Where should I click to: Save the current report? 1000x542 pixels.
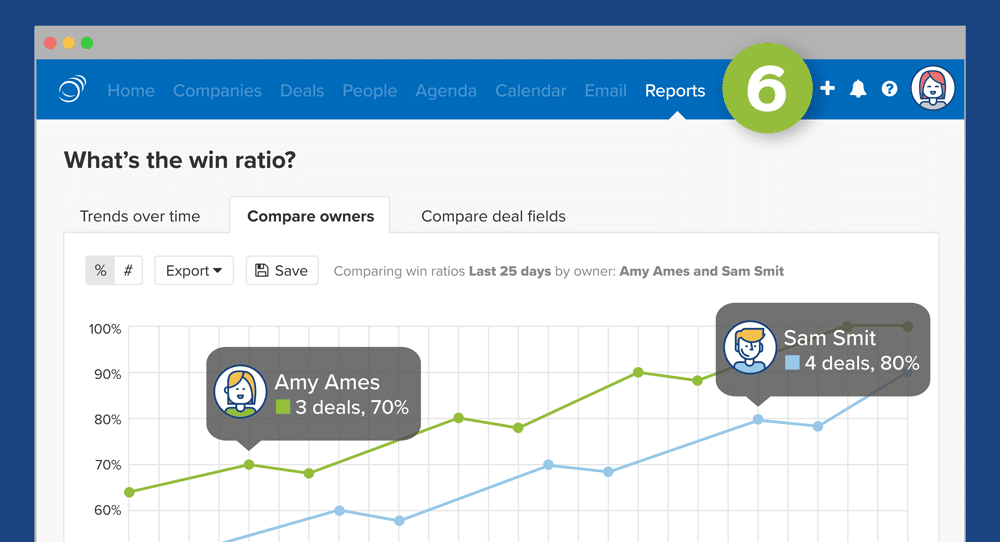pos(282,271)
